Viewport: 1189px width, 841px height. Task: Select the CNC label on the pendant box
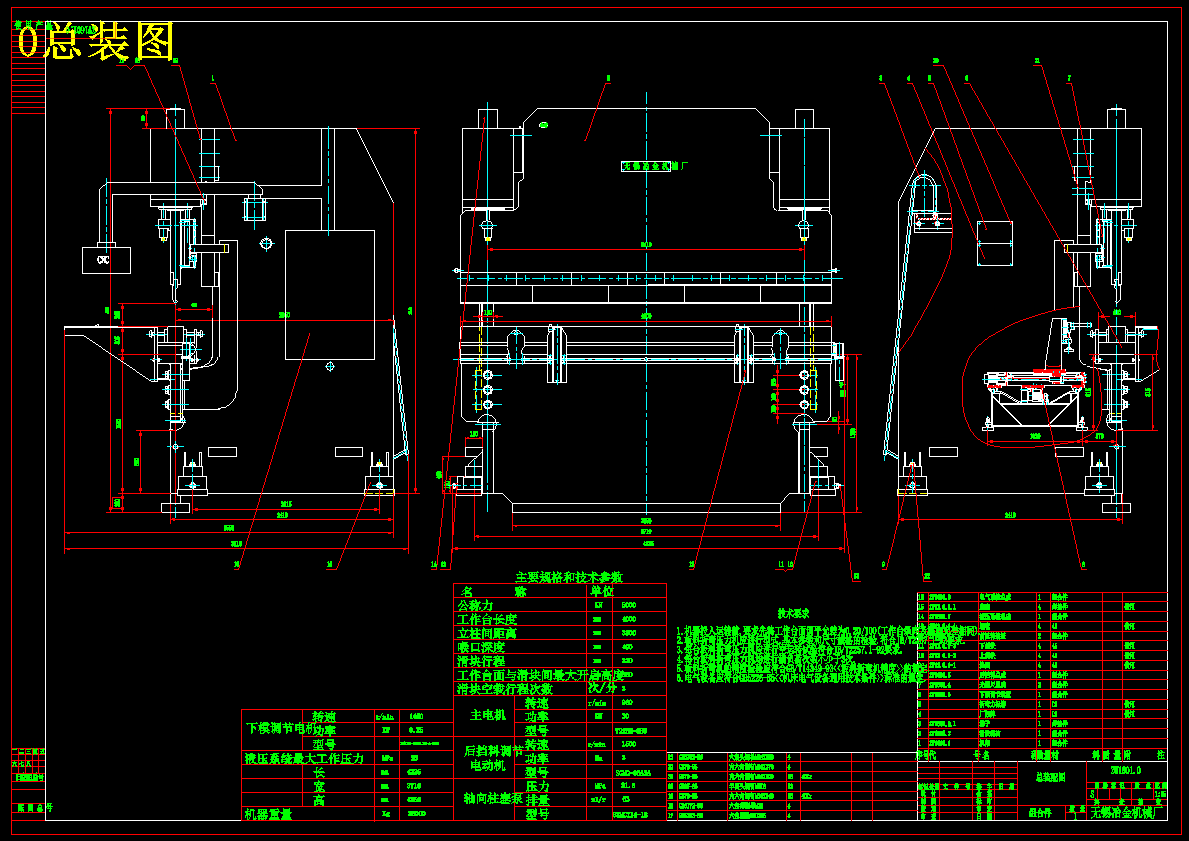[103, 260]
